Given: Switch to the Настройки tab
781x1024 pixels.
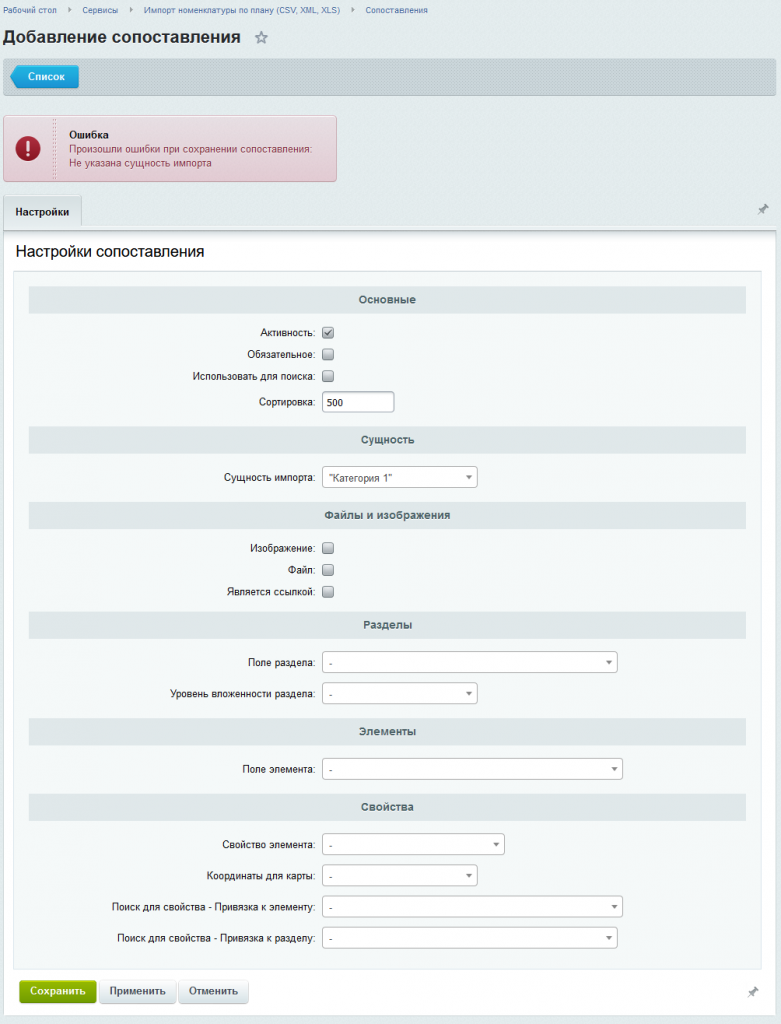Looking at the screenshot, I should [x=42, y=212].
